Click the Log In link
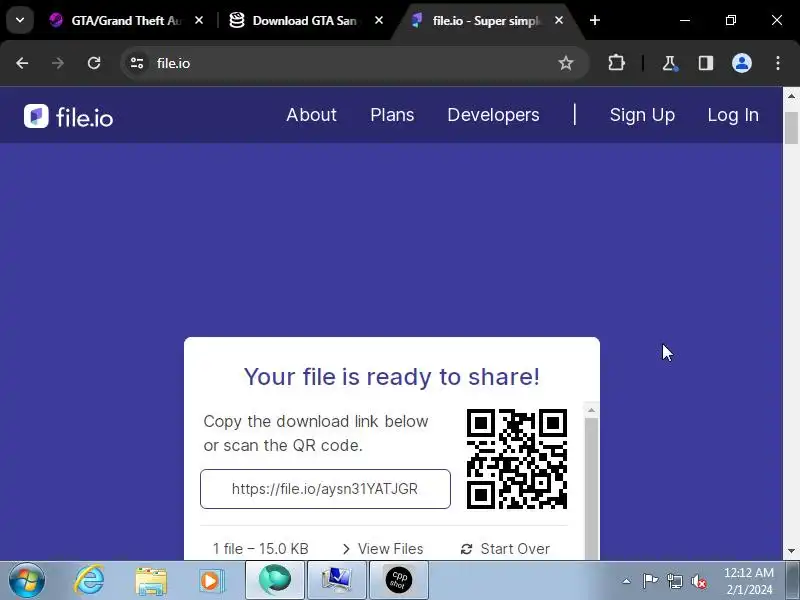Screen dimensions: 800x600 pos(733,115)
